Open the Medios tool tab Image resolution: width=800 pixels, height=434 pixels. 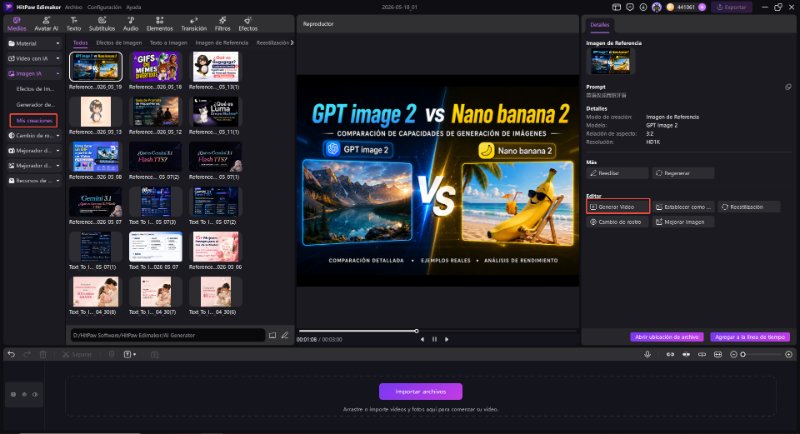16,24
